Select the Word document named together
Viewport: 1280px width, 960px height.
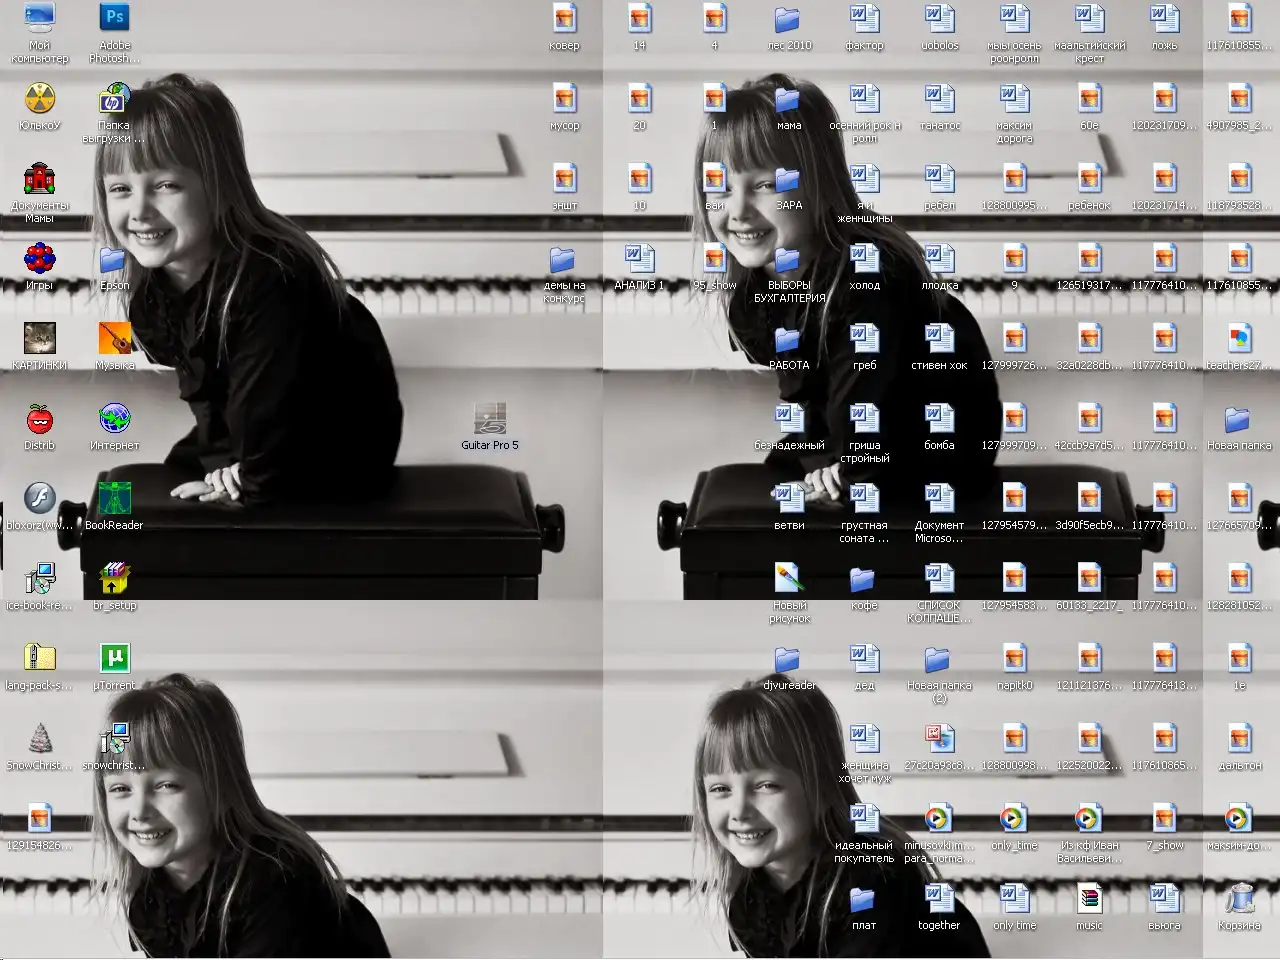tap(939, 899)
